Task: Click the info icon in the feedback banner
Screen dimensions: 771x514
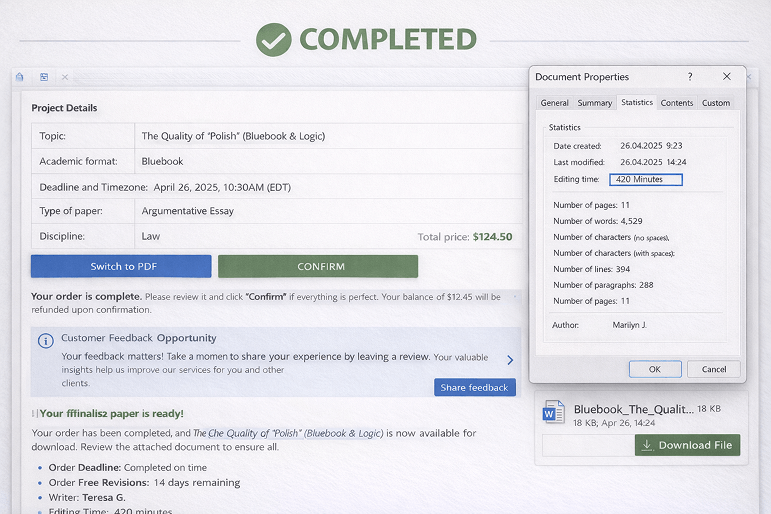Action: (45, 340)
